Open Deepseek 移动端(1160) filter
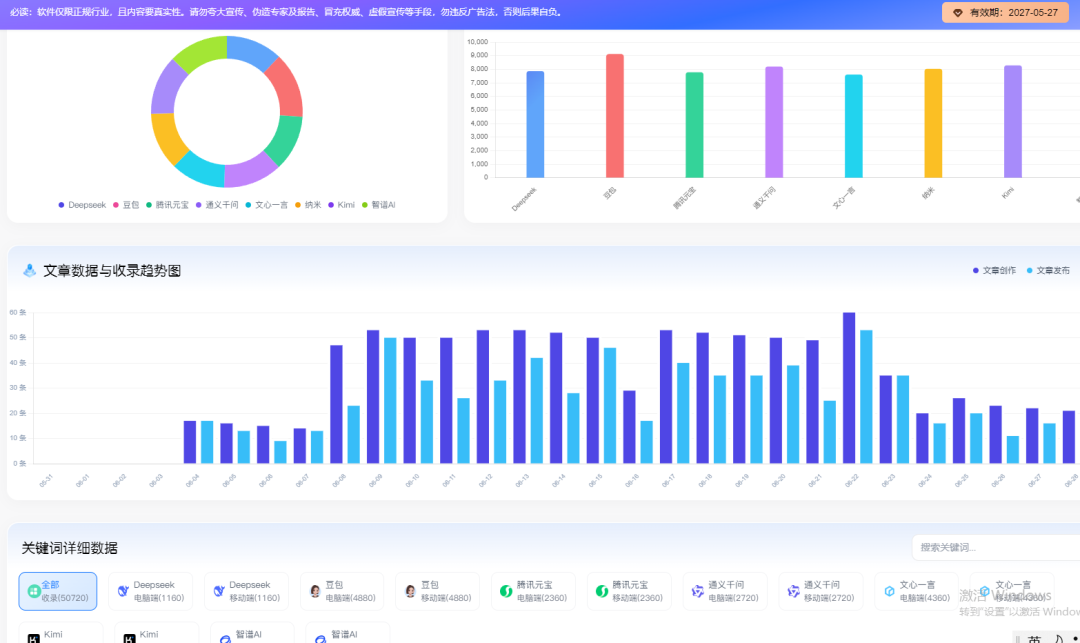The image size is (1080, 643). tap(246, 591)
